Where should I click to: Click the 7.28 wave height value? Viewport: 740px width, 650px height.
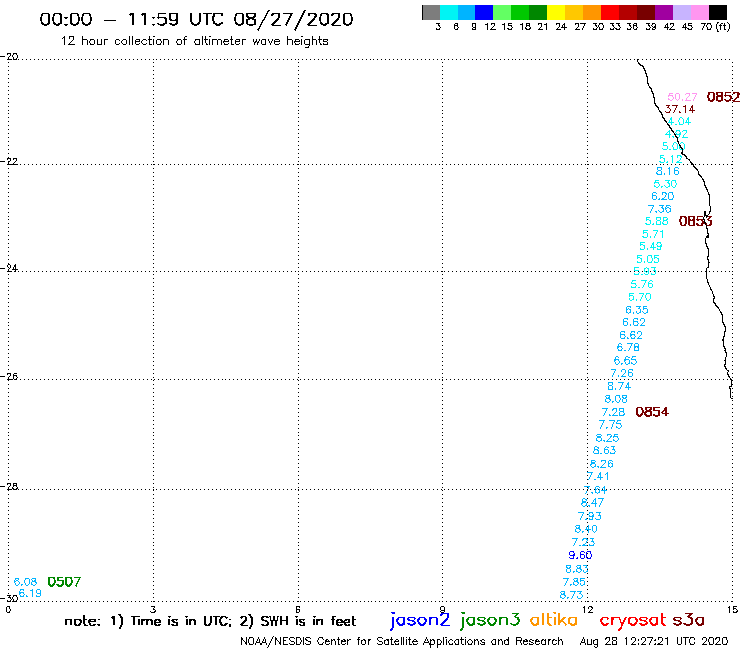(x=613, y=412)
